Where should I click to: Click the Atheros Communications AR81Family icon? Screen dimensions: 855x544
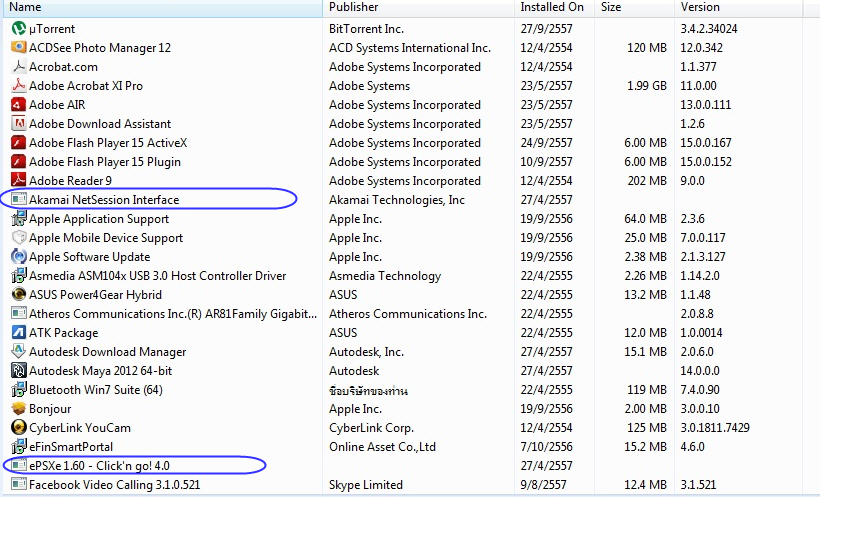[x=19, y=313]
